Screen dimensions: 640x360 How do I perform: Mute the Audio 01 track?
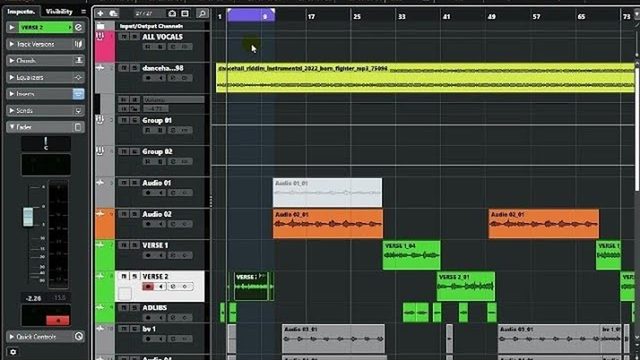124,183
